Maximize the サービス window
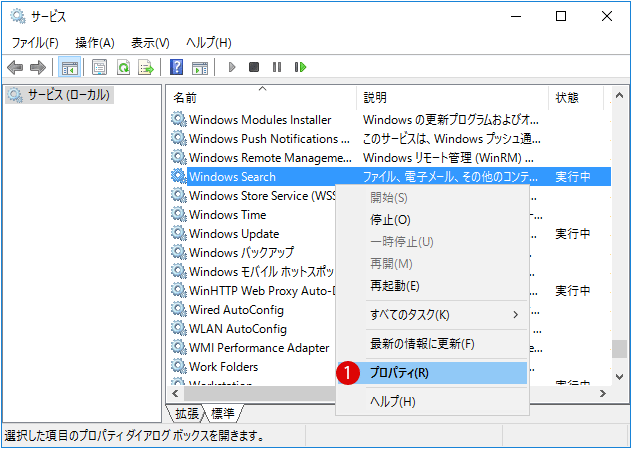 click(x=561, y=16)
